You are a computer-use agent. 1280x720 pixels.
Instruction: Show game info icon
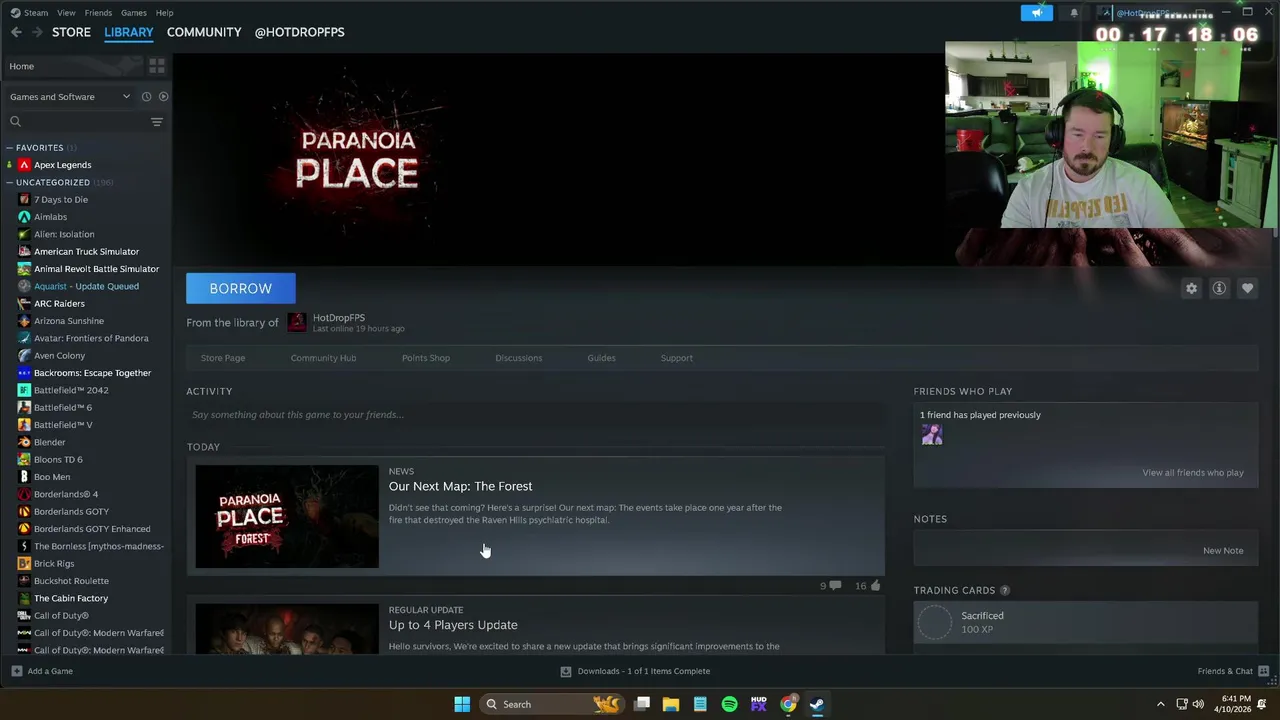pos(1219,288)
